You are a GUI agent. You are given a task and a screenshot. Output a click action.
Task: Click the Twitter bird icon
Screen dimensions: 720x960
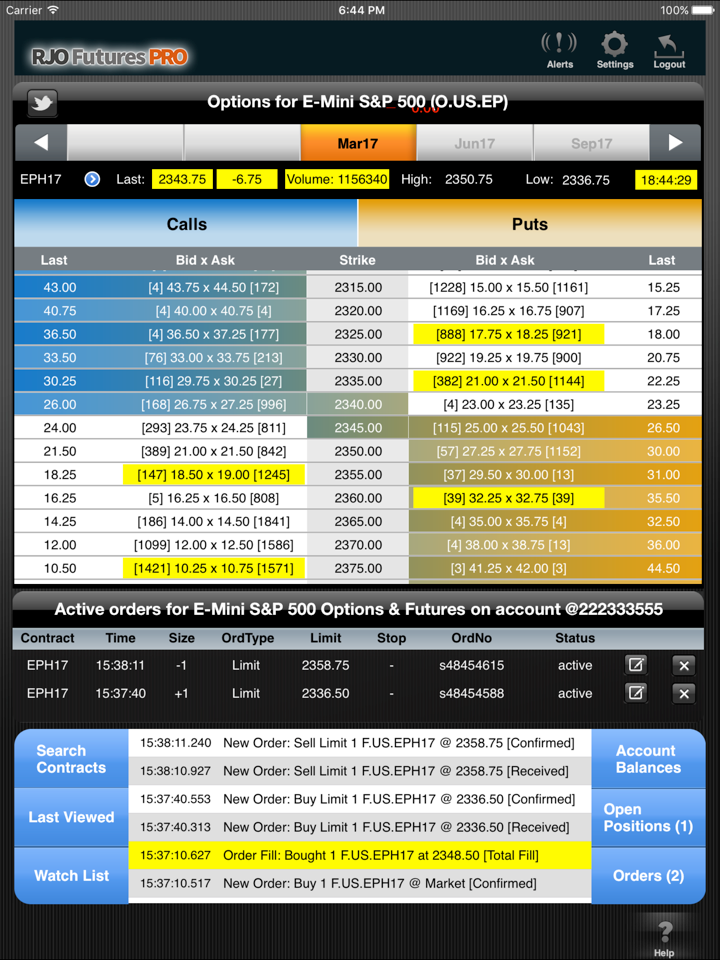coord(42,102)
